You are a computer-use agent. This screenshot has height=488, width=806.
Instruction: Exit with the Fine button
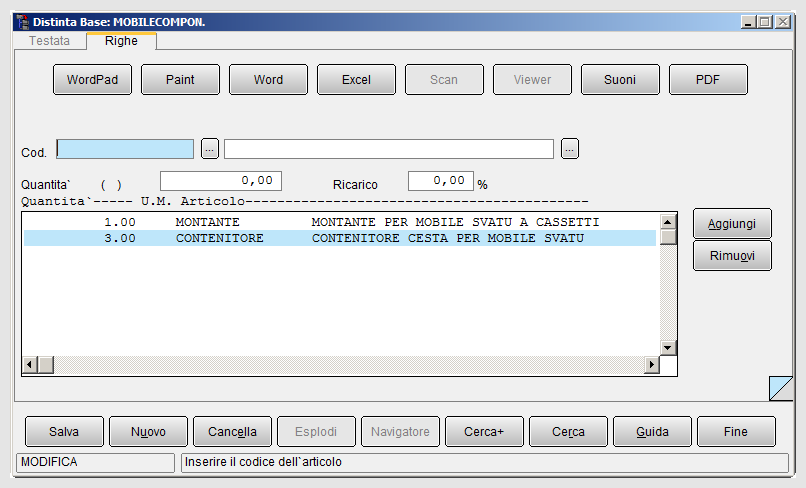(736, 431)
